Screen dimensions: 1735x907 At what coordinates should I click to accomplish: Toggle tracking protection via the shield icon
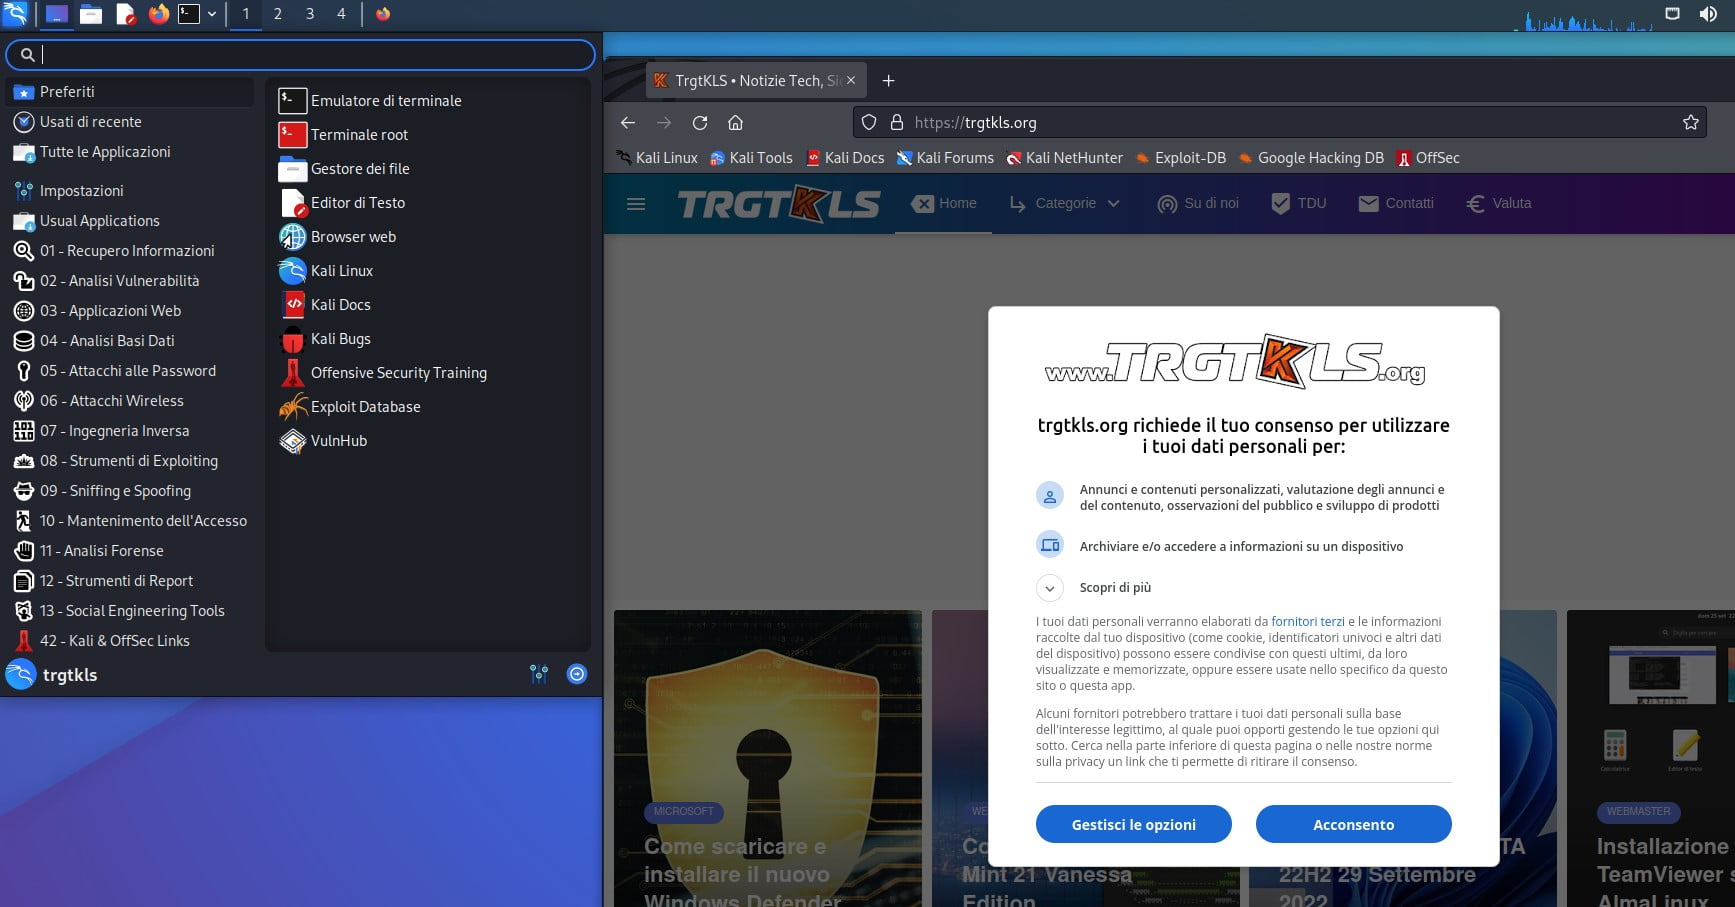868,122
